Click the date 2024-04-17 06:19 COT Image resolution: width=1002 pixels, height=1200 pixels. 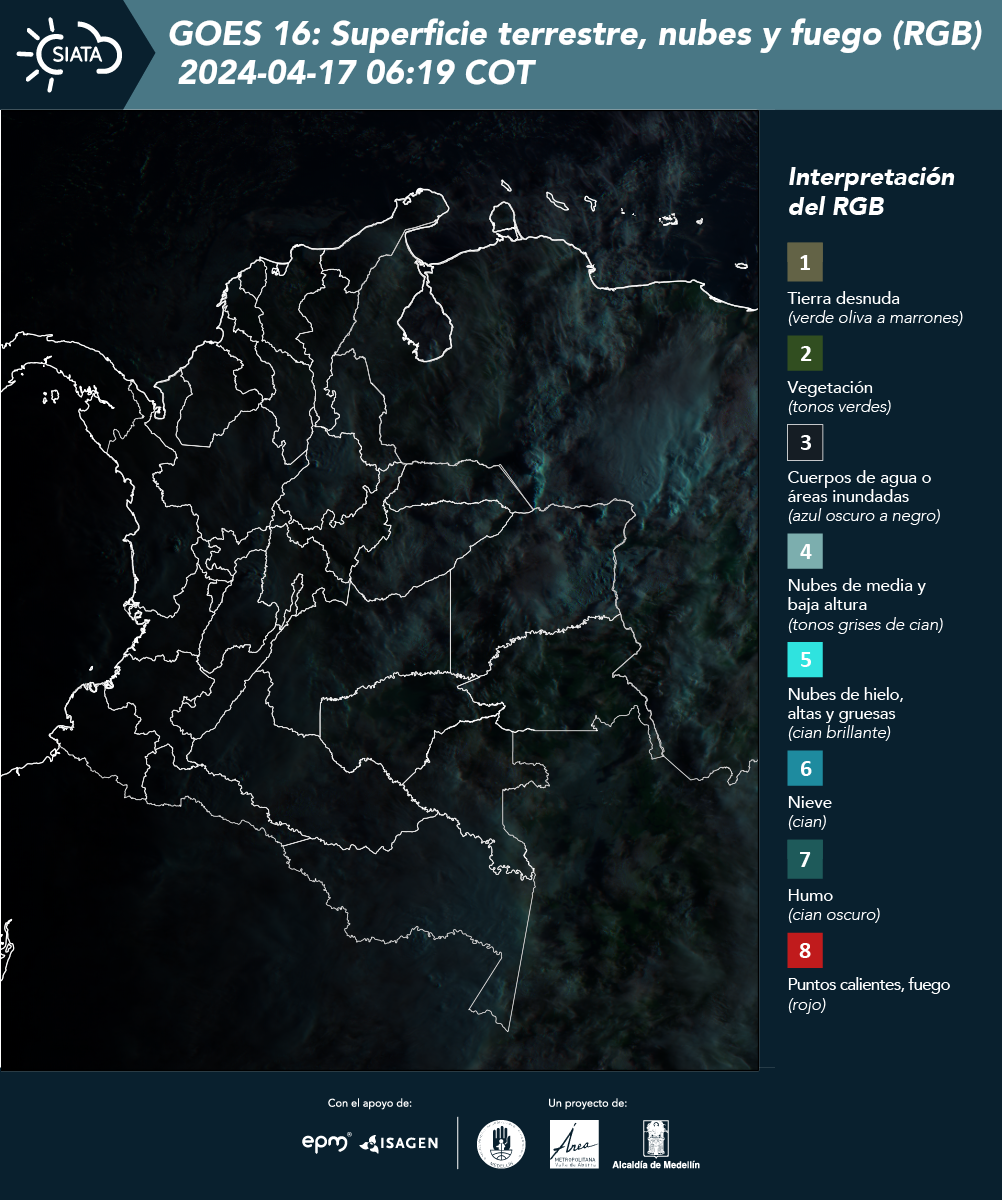click(355, 73)
